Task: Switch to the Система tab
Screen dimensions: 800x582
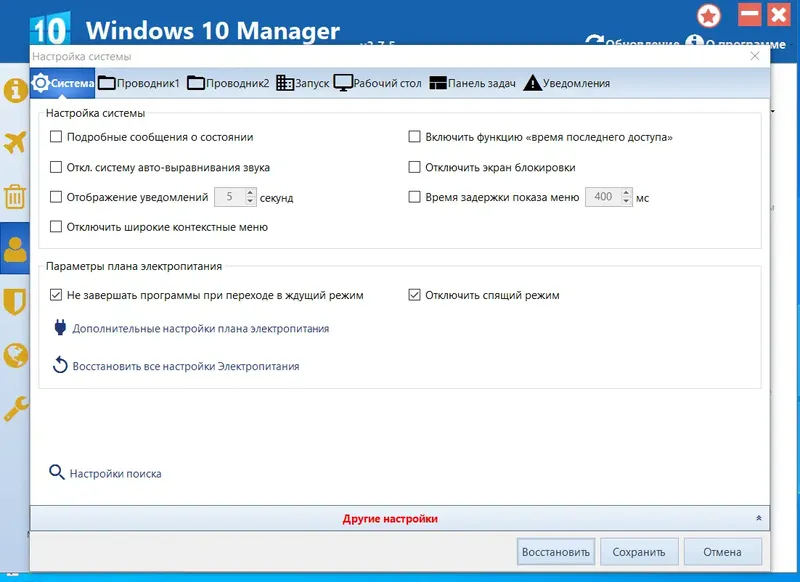Action: click(x=63, y=83)
